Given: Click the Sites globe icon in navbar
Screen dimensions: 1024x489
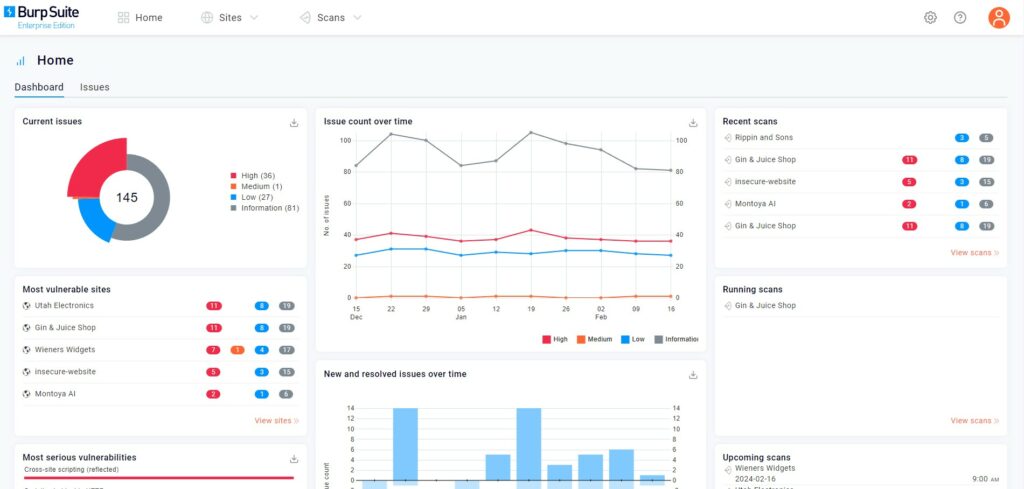Looking at the screenshot, I should [207, 18].
